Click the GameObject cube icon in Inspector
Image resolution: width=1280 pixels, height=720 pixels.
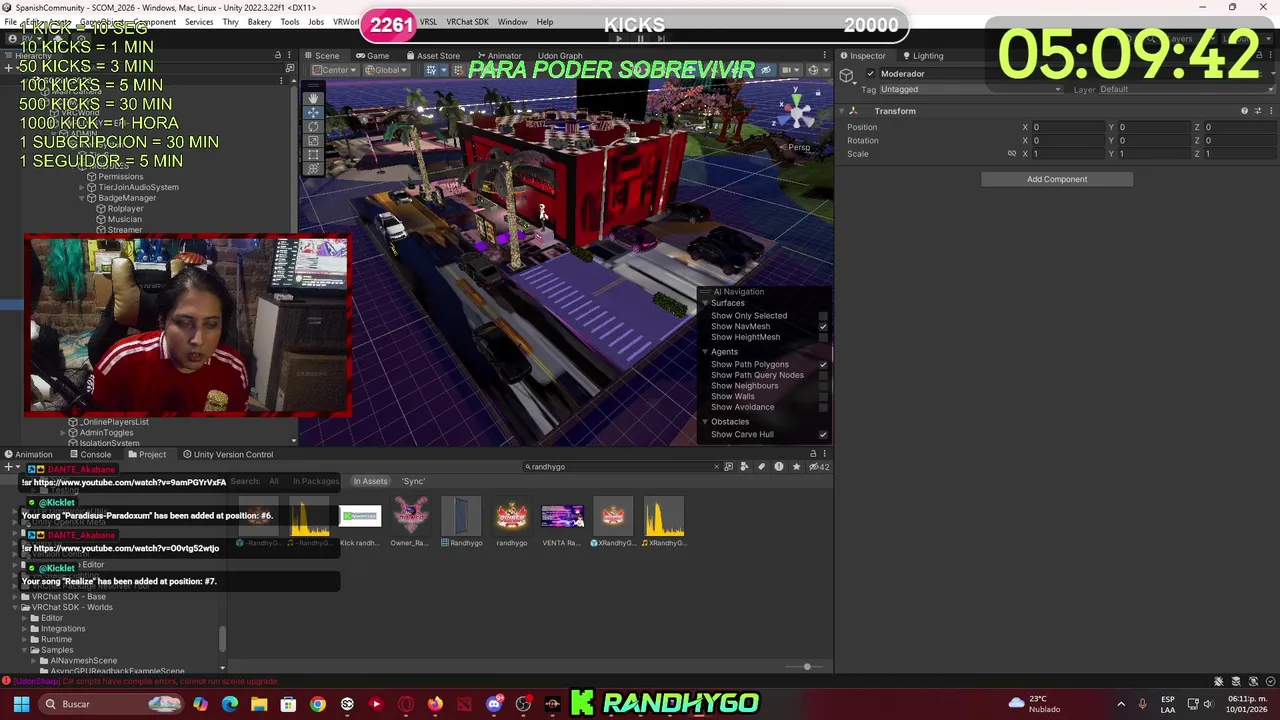tap(847, 76)
